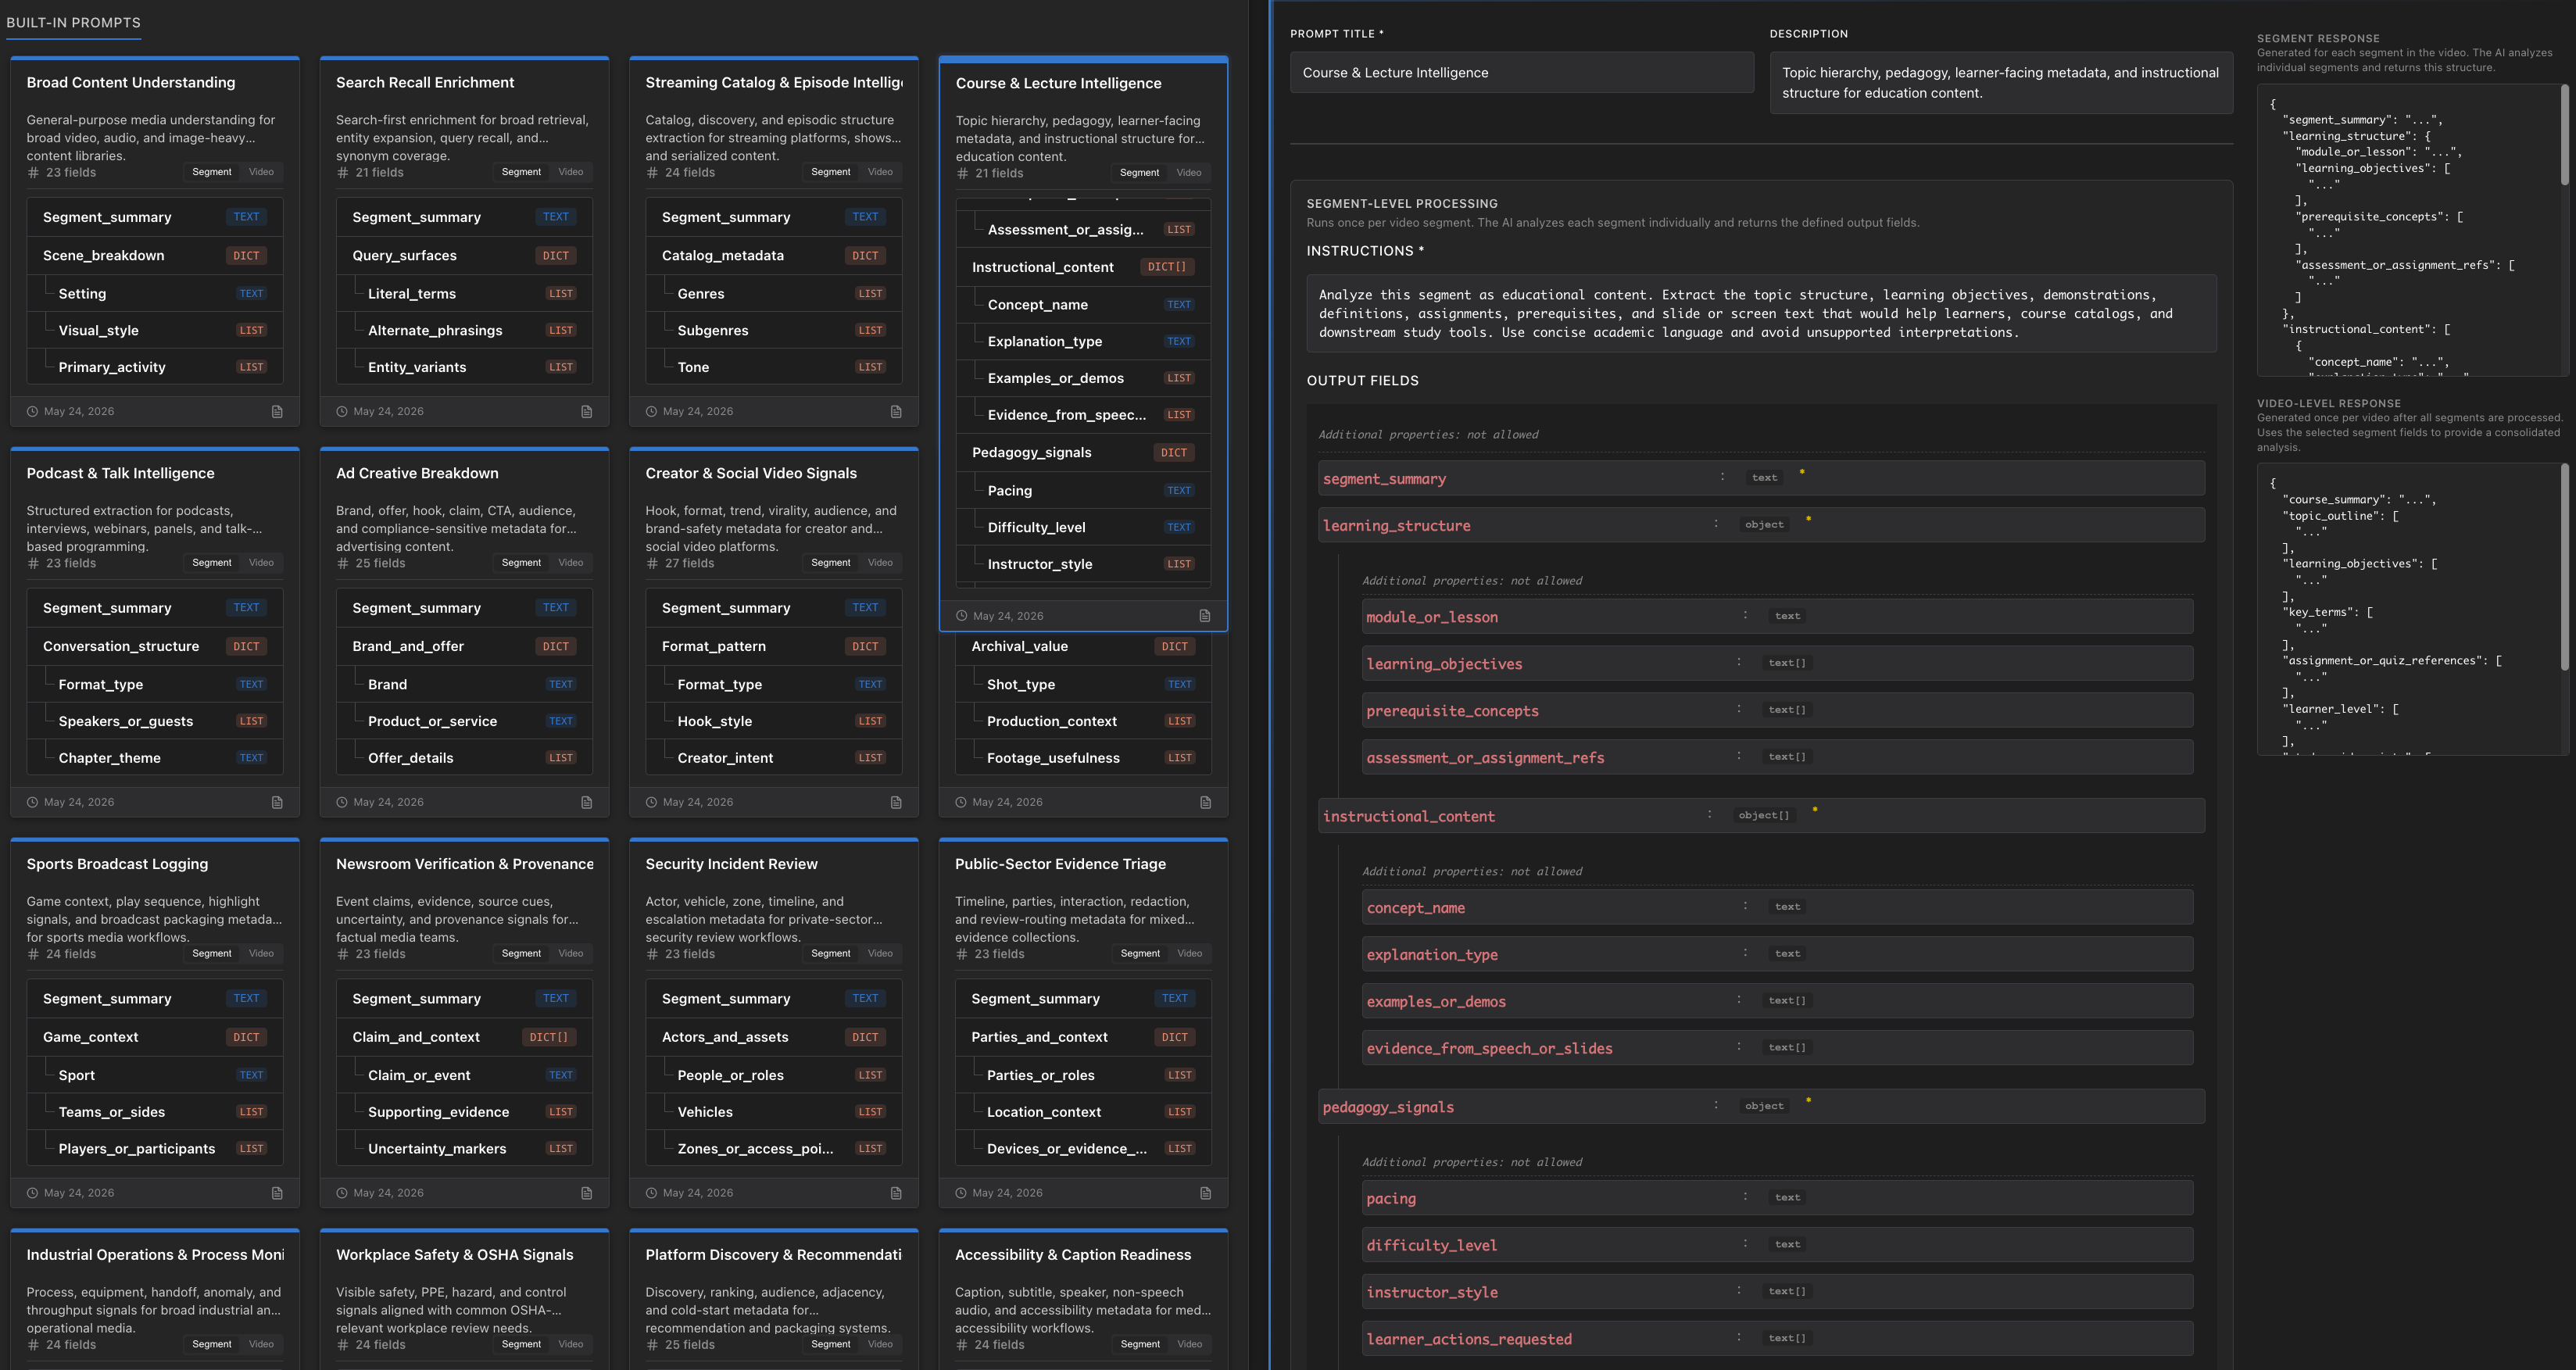This screenshot has height=1370, width=2576.
Task: Click hash icon beside 25 fields on Ad Creative card
Action: coord(343,564)
